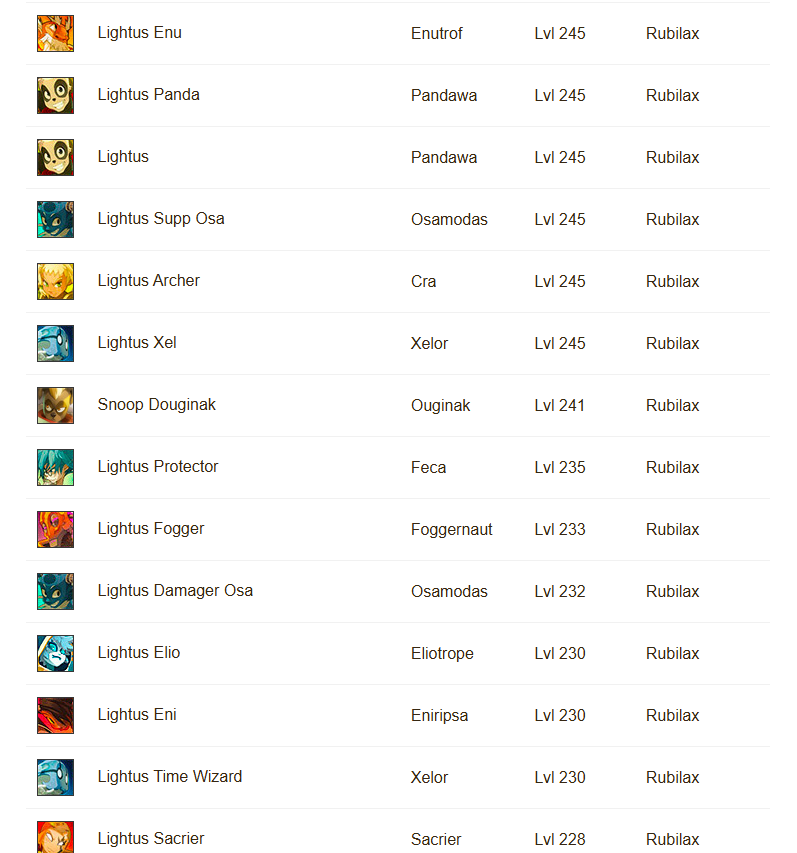The width and height of the screenshot is (797, 853).
Task: Select the Lightus Protector Feca avatar icon
Action: (x=55, y=467)
